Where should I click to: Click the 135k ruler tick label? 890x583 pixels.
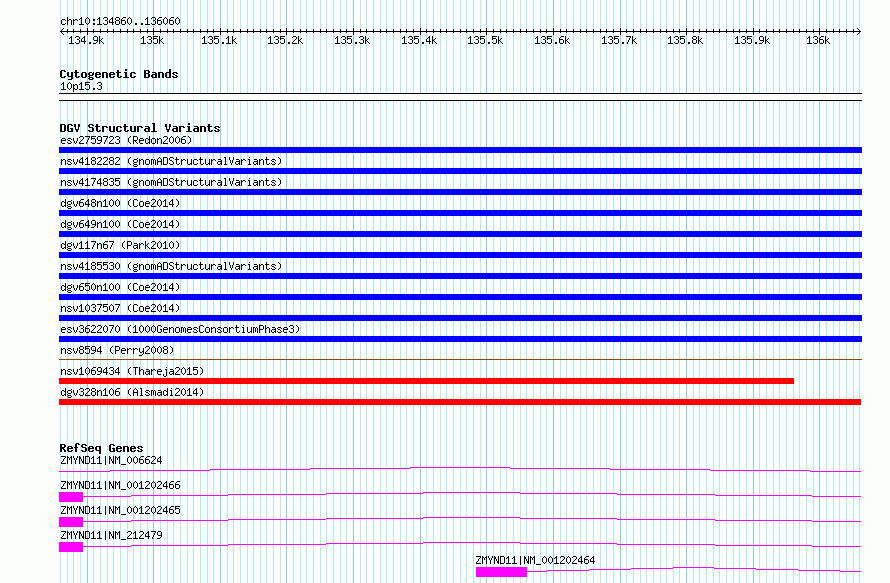(x=152, y=40)
